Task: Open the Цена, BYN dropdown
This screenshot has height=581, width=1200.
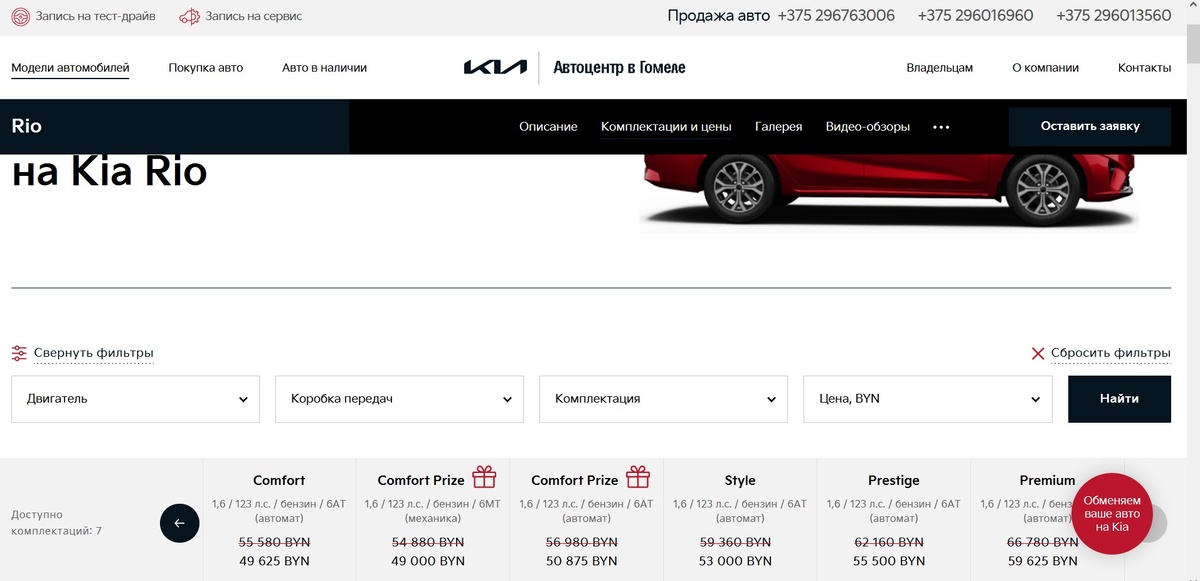Action: (x=928, y=399)
